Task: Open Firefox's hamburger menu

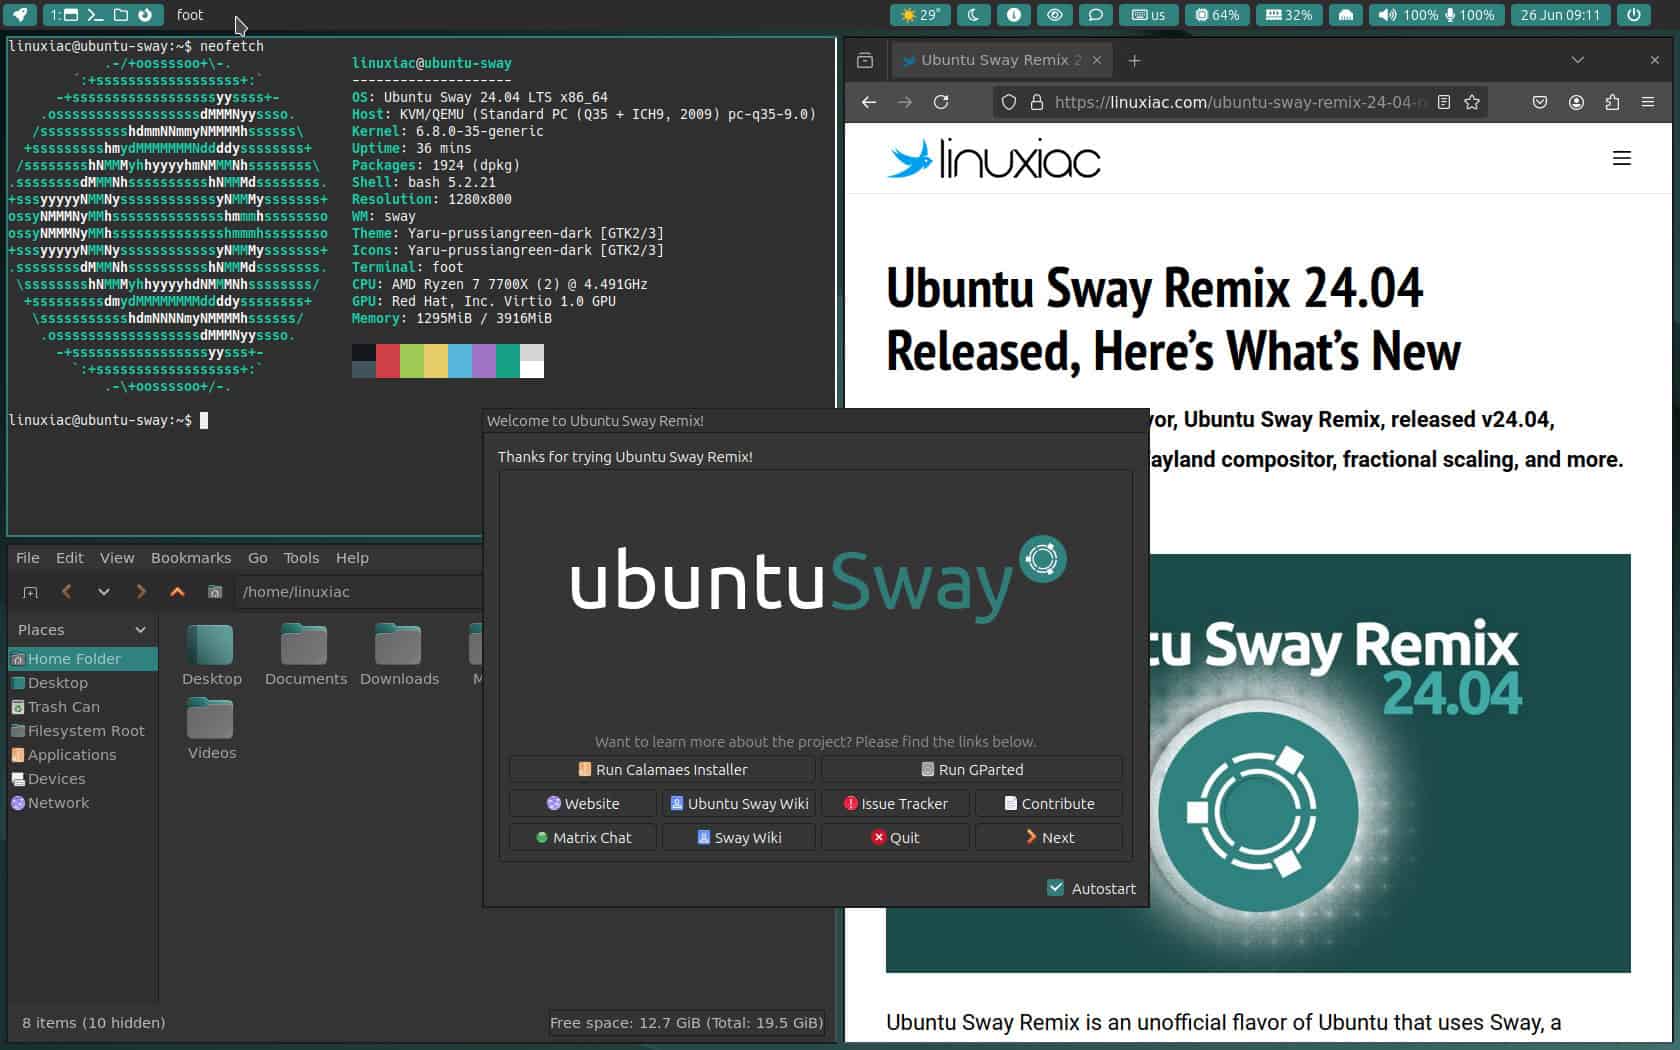Action: point(1647,101)
